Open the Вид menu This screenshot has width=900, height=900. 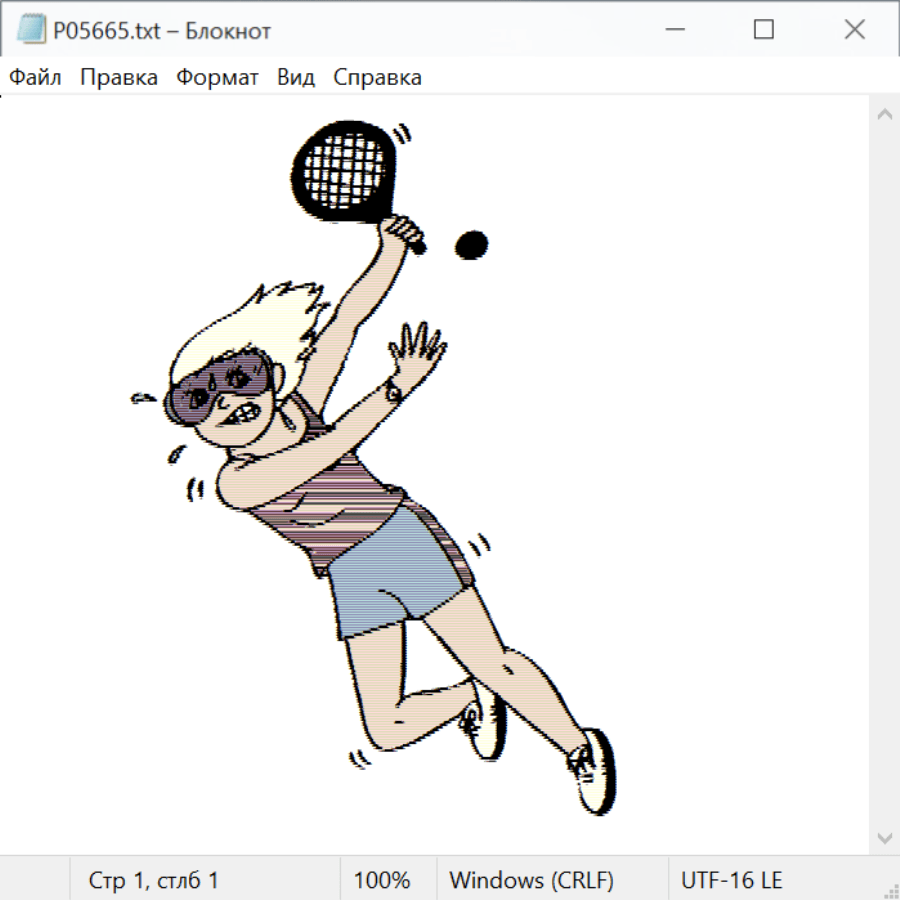[296, 78]
